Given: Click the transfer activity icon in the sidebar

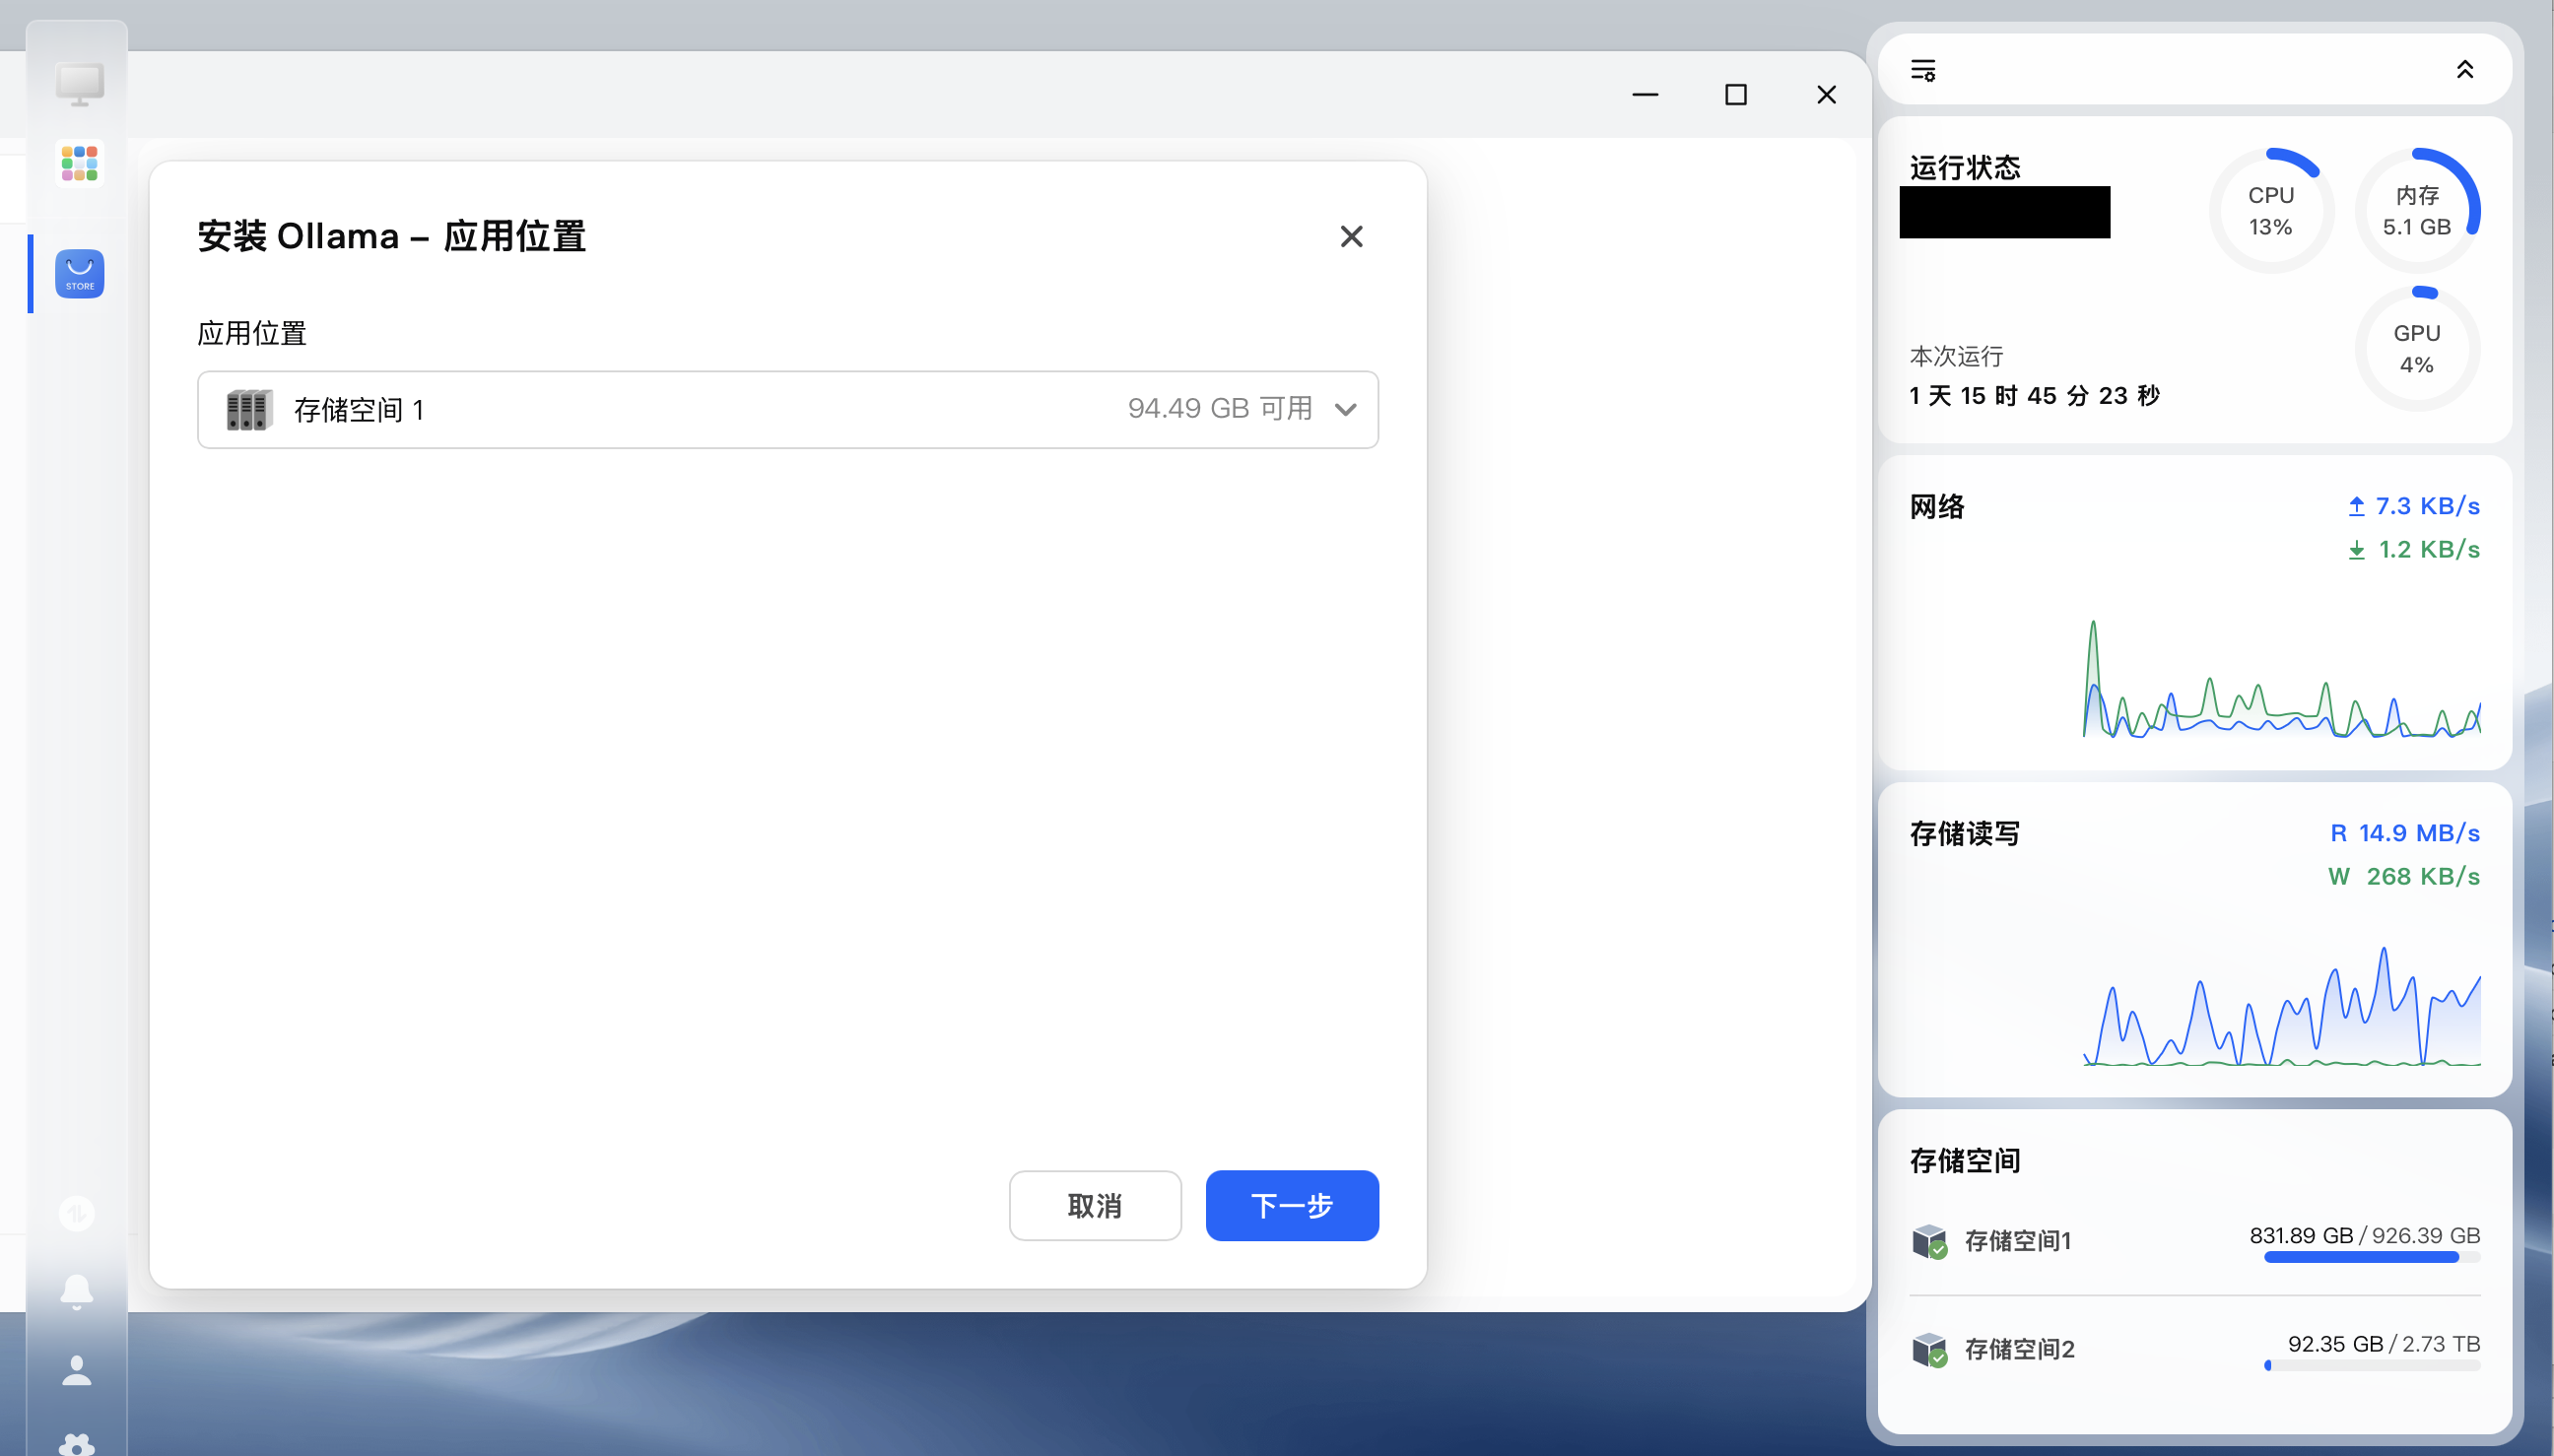Looking at the screenshot, I should click(77, 1213).
